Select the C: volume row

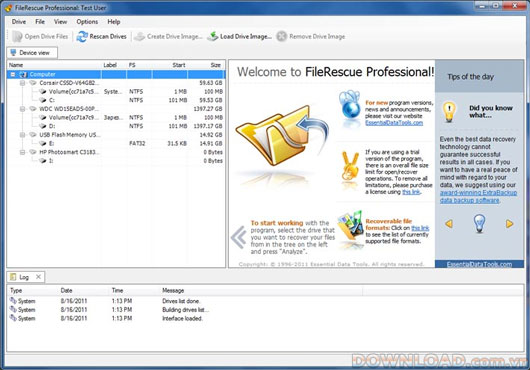pos(116,100)
